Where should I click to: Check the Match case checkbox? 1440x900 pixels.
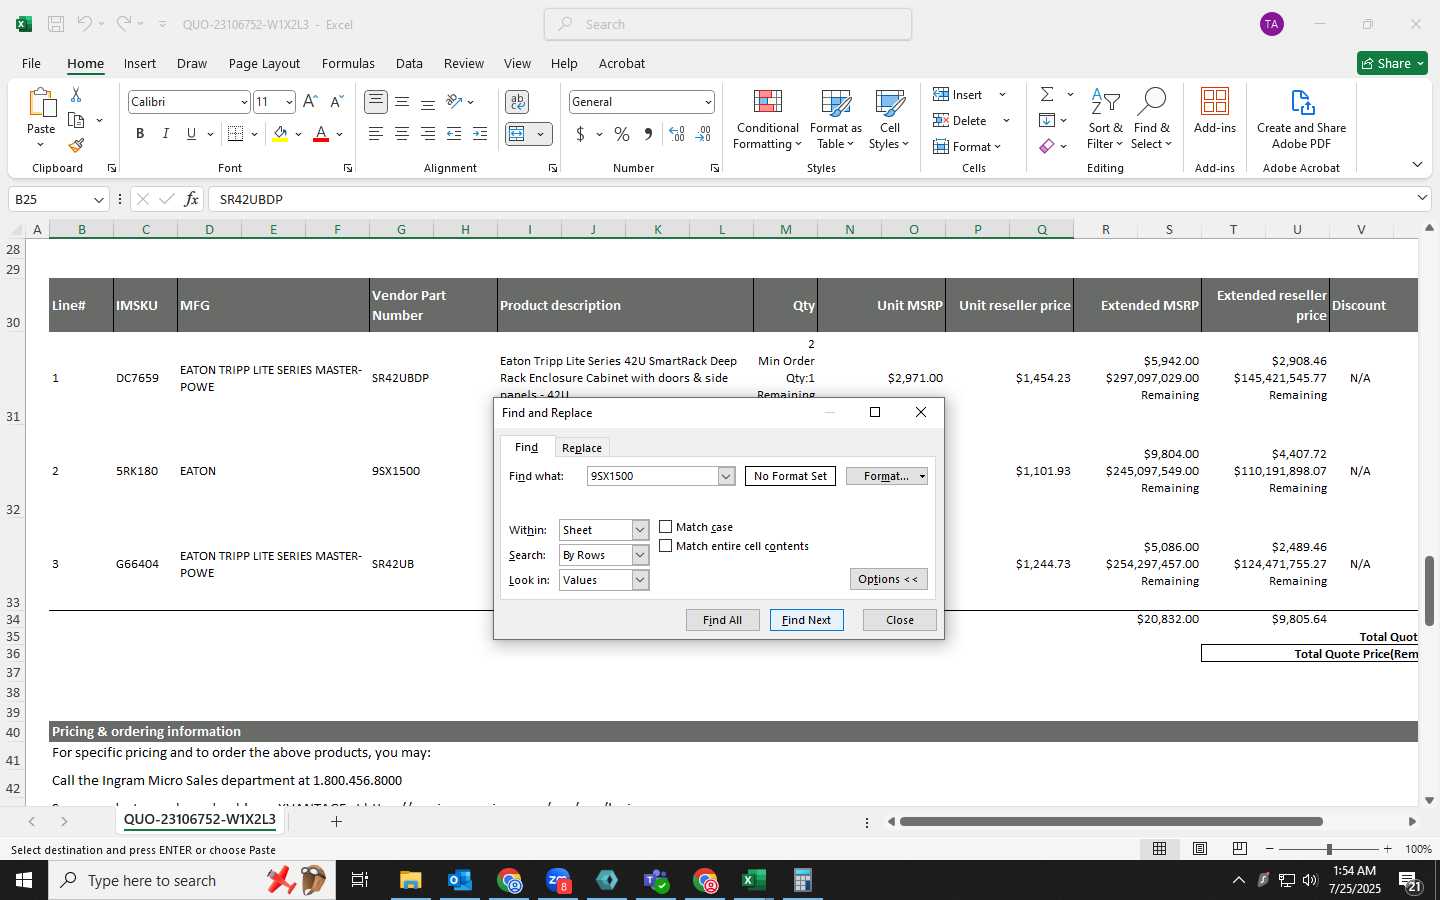pos(666,527)
